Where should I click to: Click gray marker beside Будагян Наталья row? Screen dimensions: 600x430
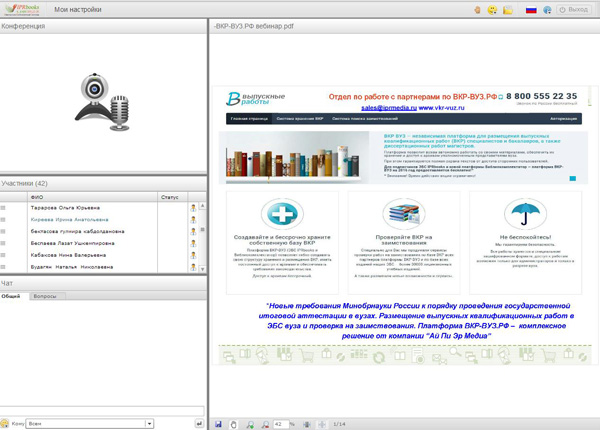(x=3, y=267)
